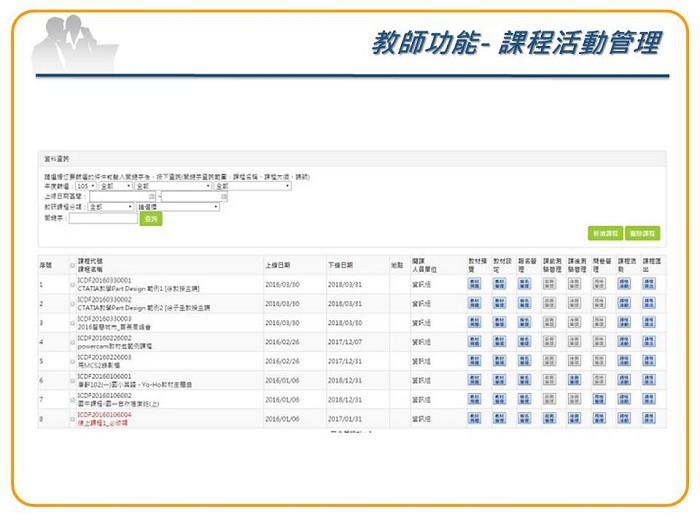Click the 新增課程 button
Viewport: 700px width, 525px height.
point(605,233)
